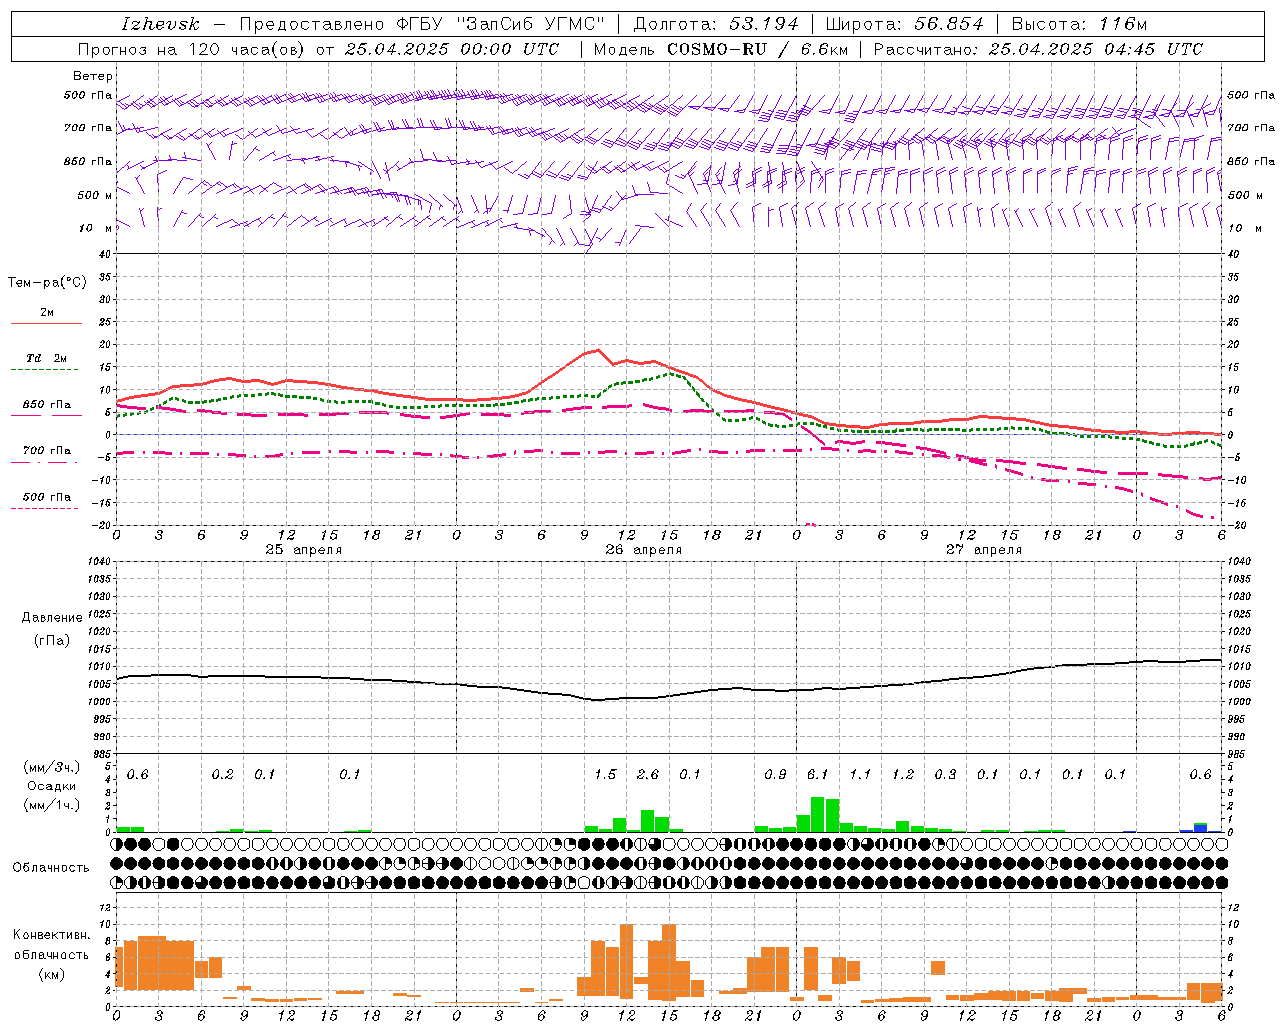Click the elevation text "Высота: 116м"
This screenshot has width=1280, height=1024.
[x=1079, y=24]
